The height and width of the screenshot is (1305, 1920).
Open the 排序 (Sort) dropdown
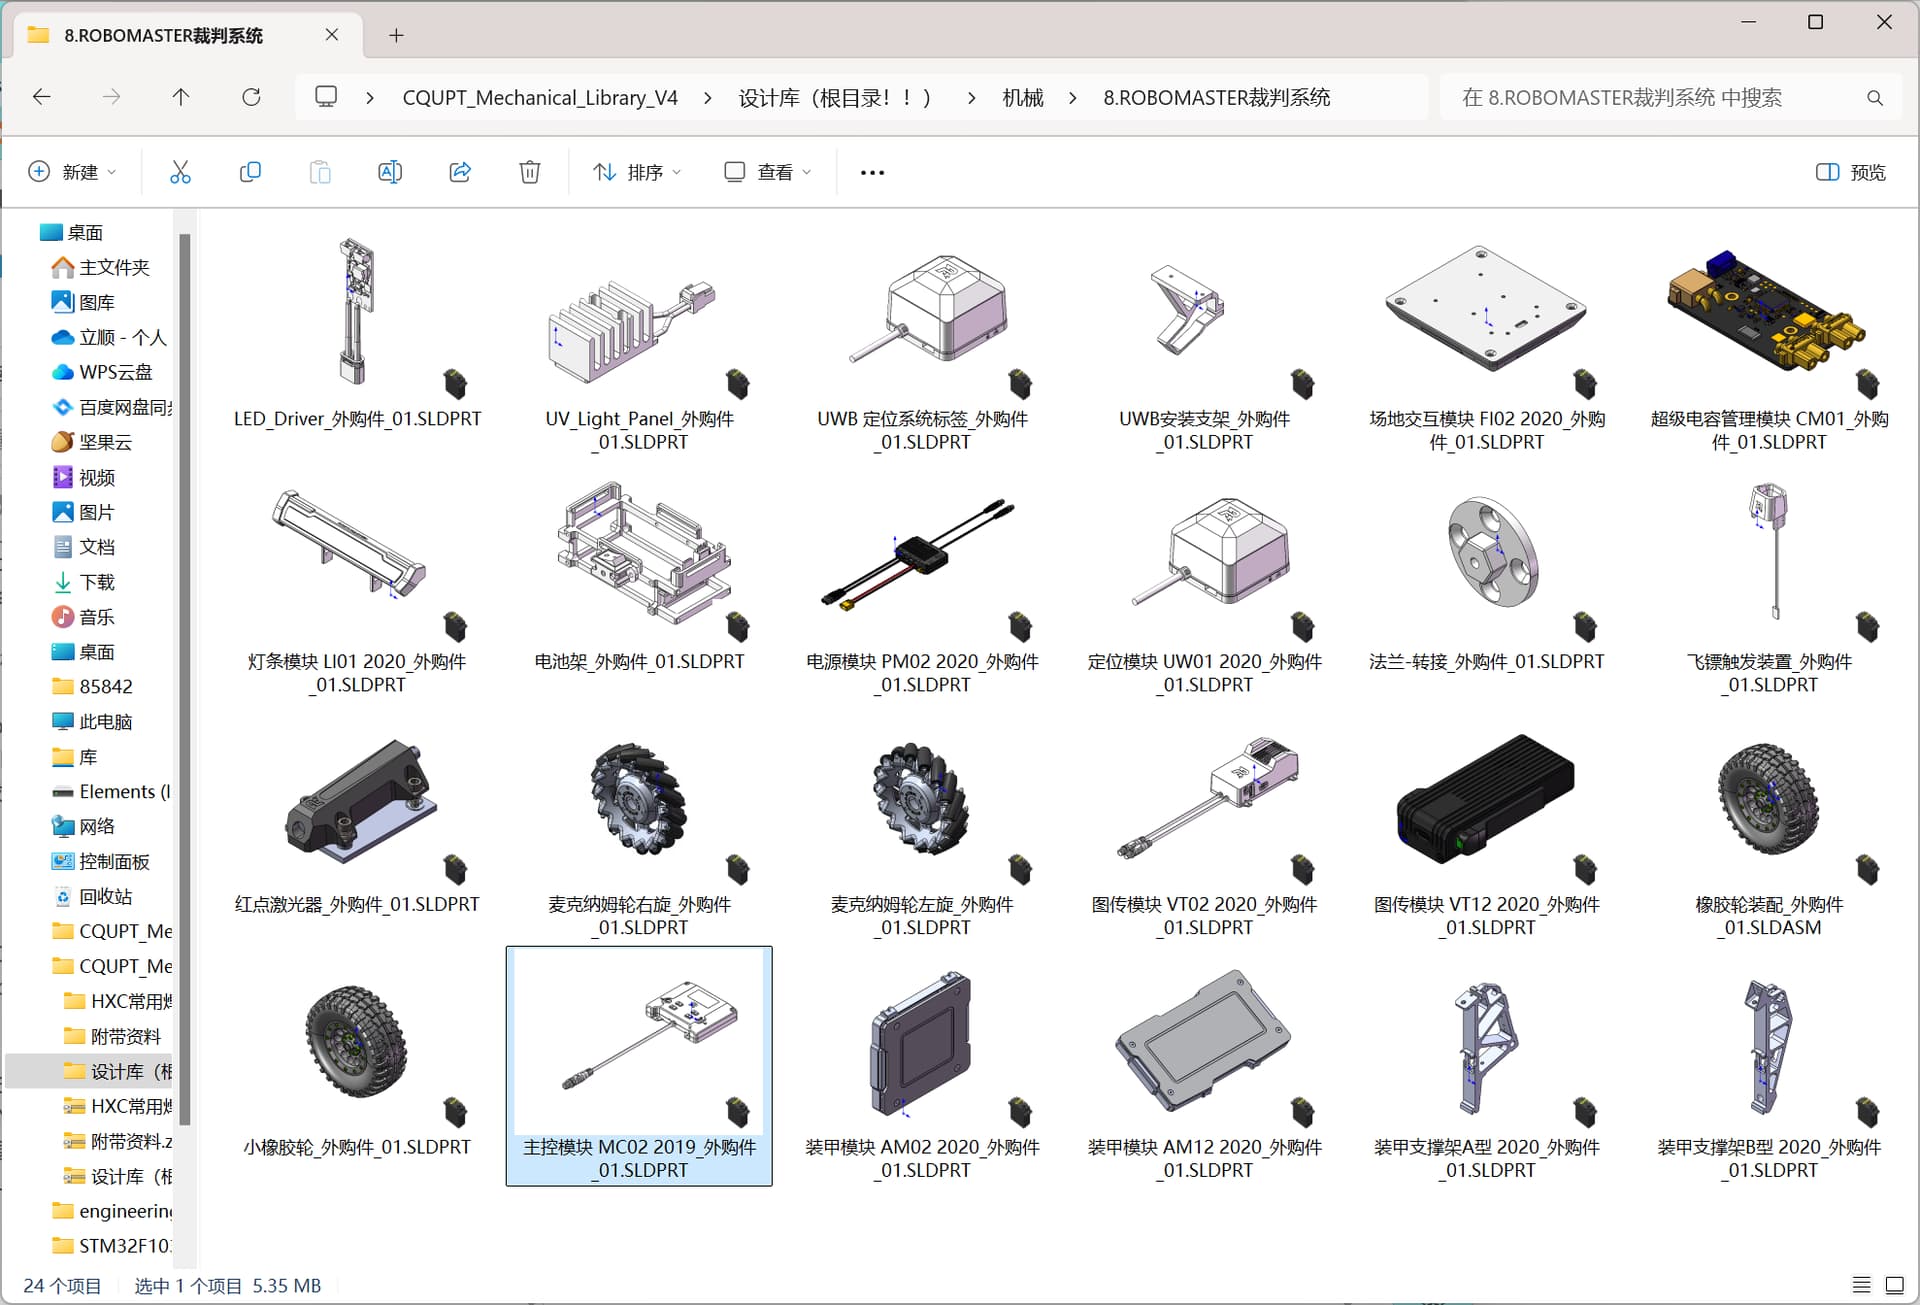tap(637, 172)
